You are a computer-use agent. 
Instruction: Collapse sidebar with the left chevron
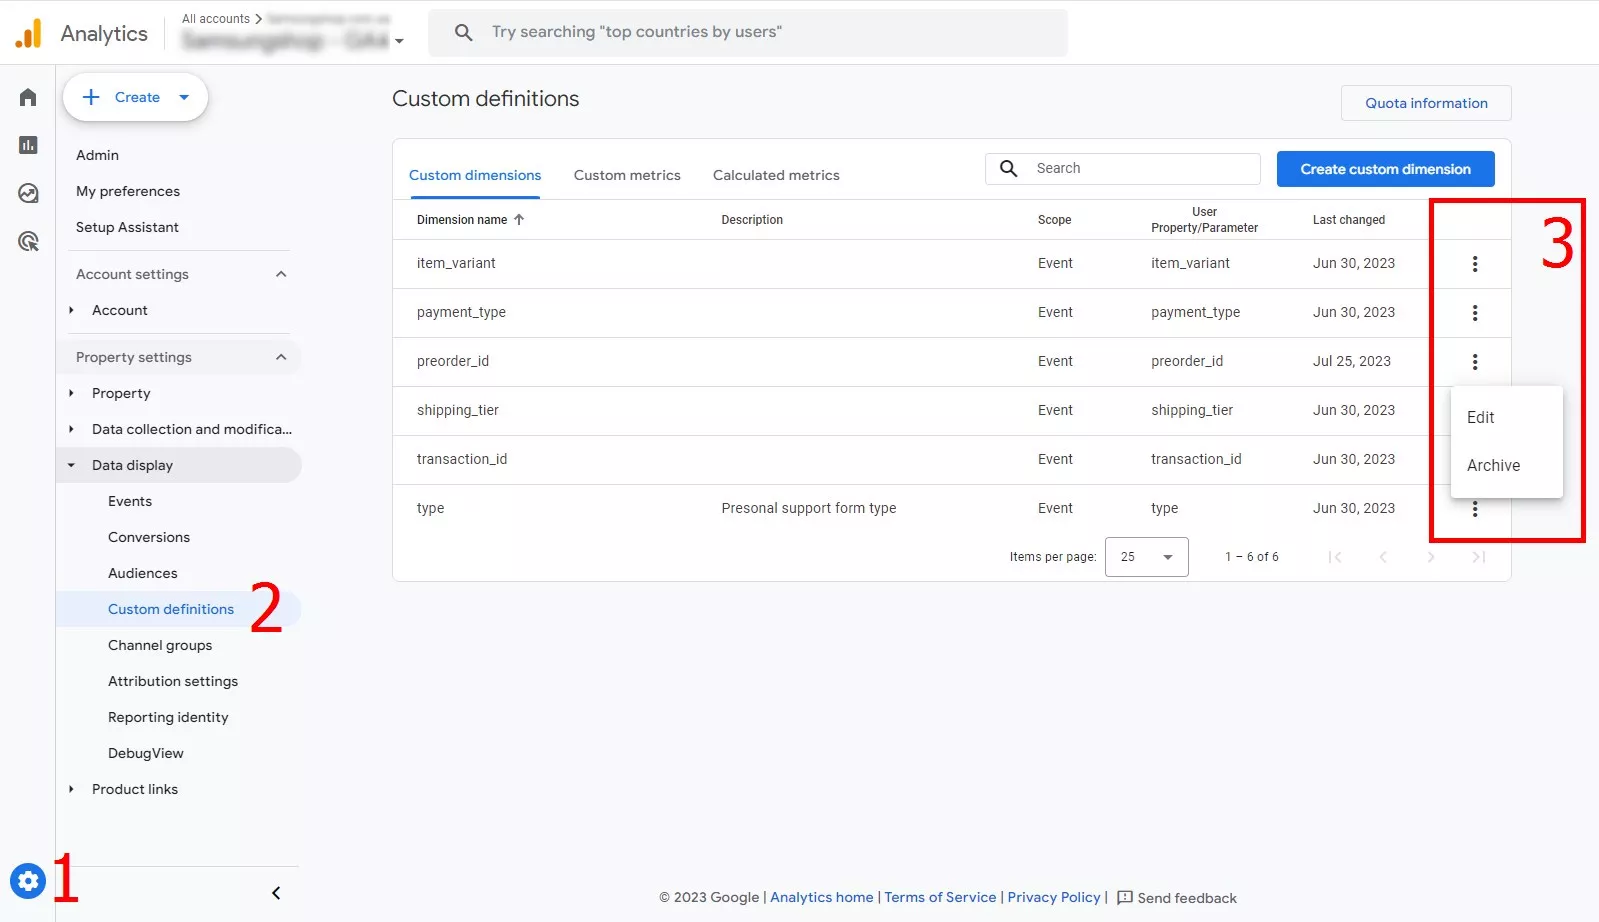(276, 893)
